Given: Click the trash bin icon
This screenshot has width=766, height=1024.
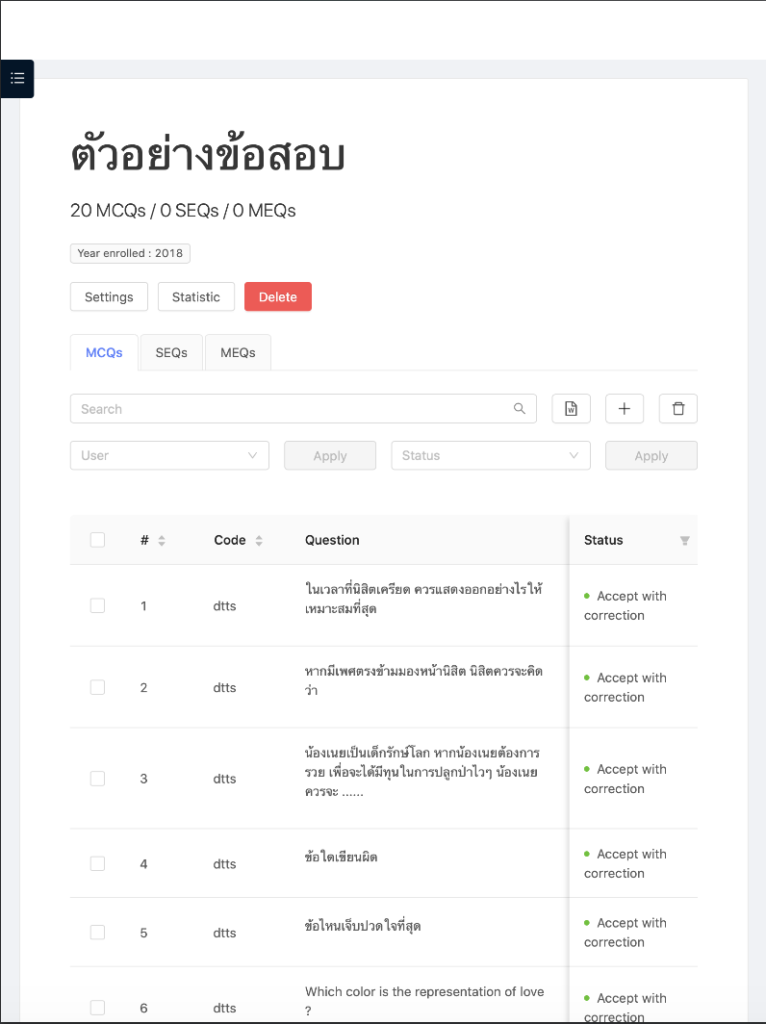Looking at the screenshot, I should pyautogui.click(x=678, y=409).
